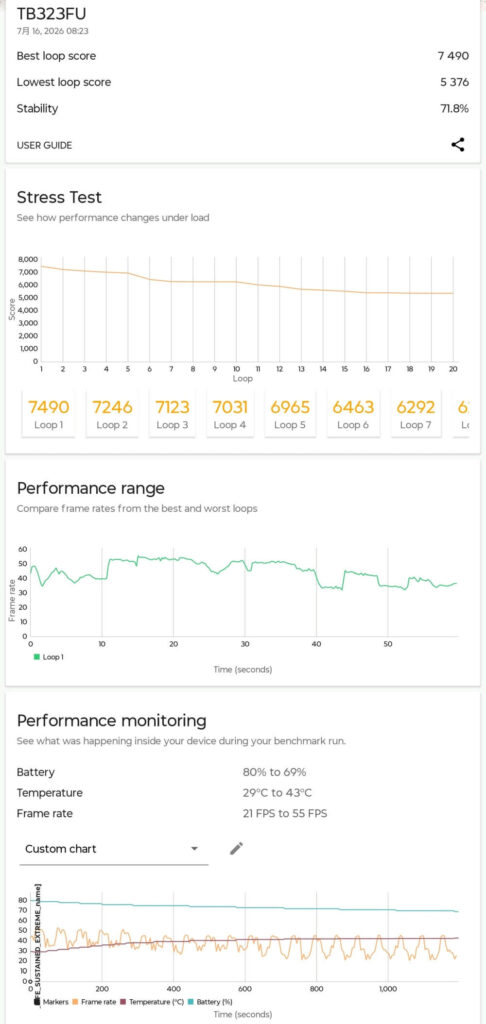Open the Custom chart combo box
The width and height of the screenshot is (486, 1024).
coord(114,849)
